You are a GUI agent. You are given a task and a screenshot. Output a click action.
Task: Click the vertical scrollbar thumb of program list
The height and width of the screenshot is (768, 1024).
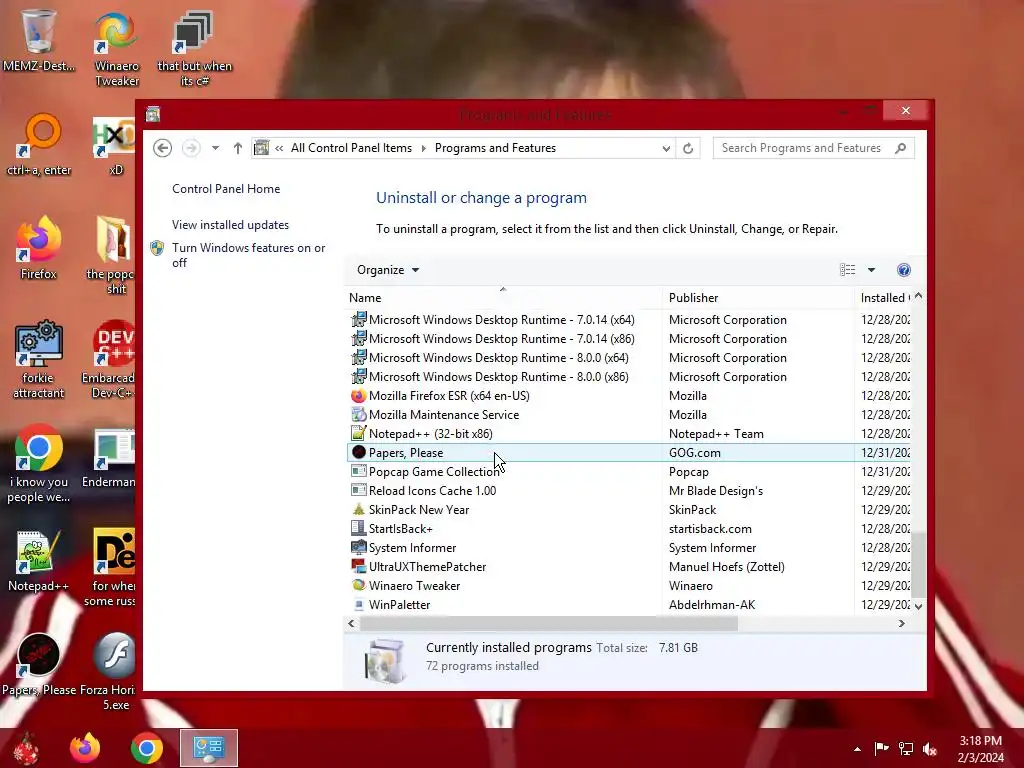click(x=918, y=565)
